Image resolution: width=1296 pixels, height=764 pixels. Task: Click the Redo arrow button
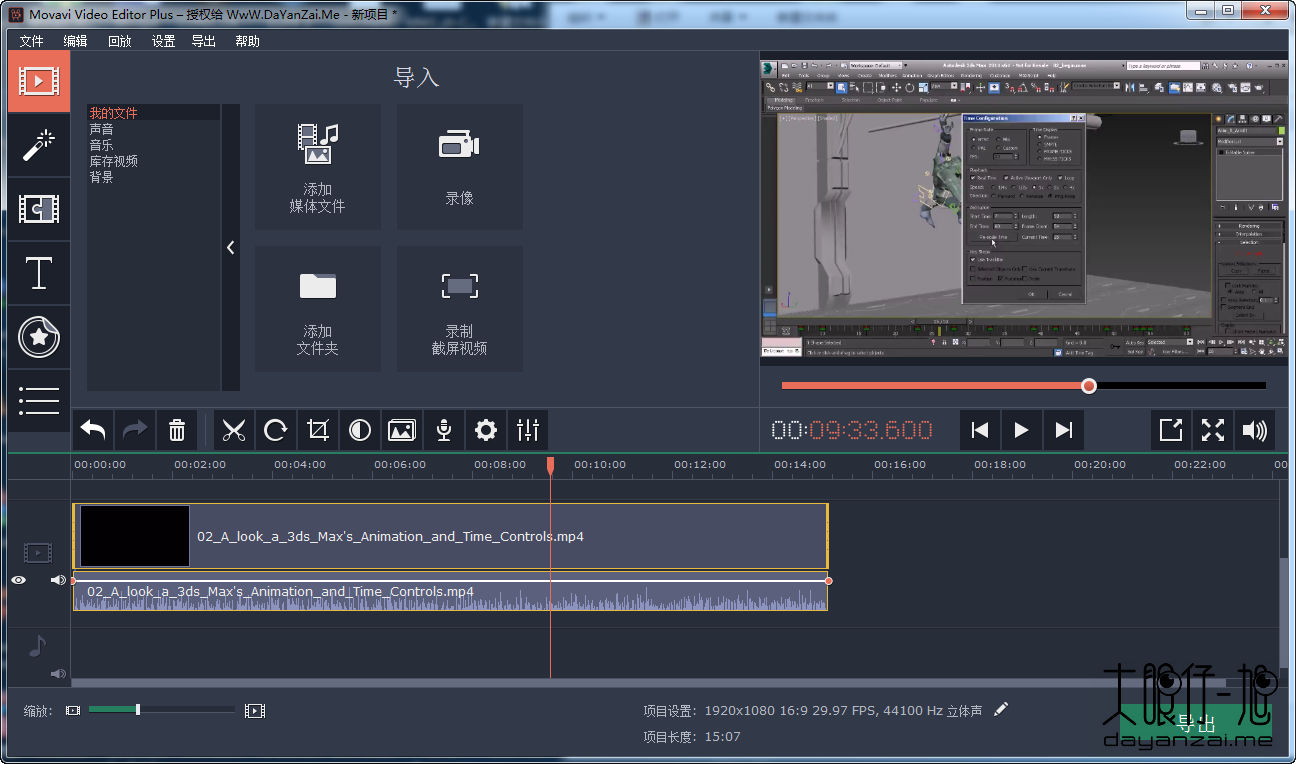135,430
